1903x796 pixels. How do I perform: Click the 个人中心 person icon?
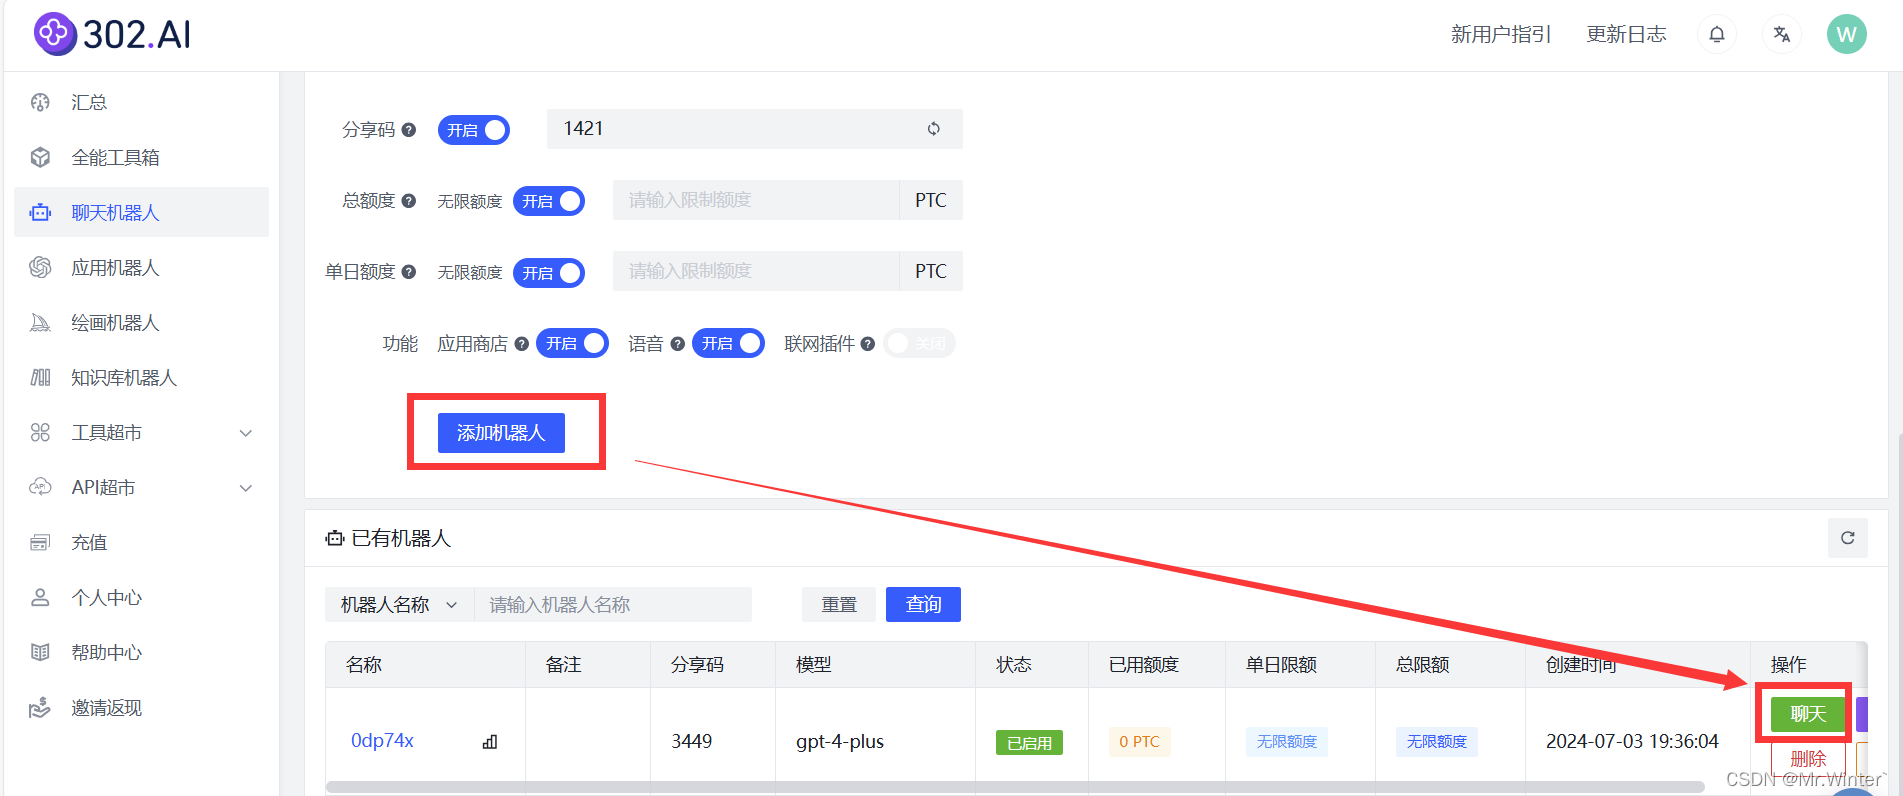pos(40,597)
